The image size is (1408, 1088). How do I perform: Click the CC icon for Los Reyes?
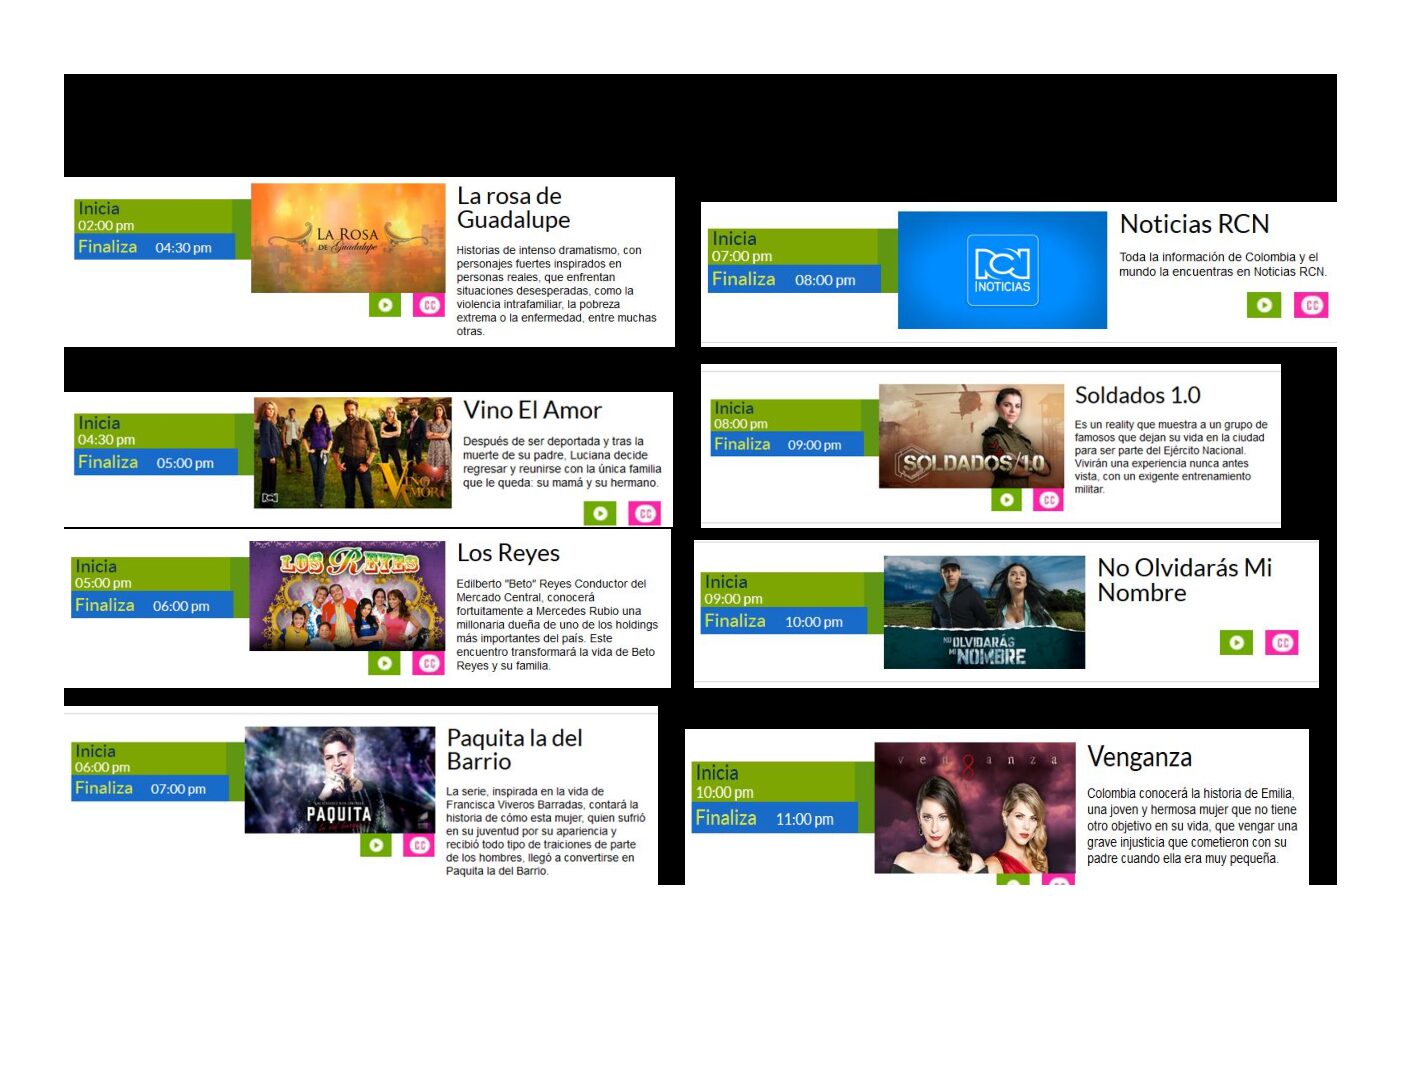coord(429,662)
